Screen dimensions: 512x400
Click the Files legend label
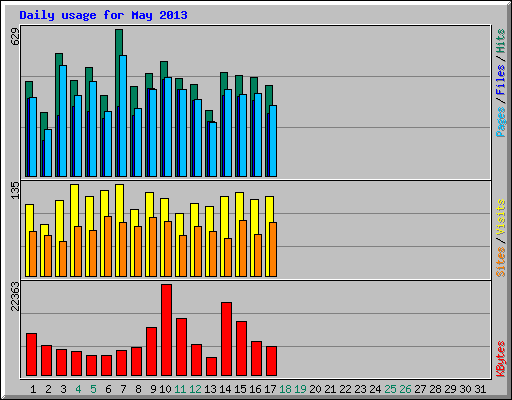pyautogui.click(x=500, y=80)
